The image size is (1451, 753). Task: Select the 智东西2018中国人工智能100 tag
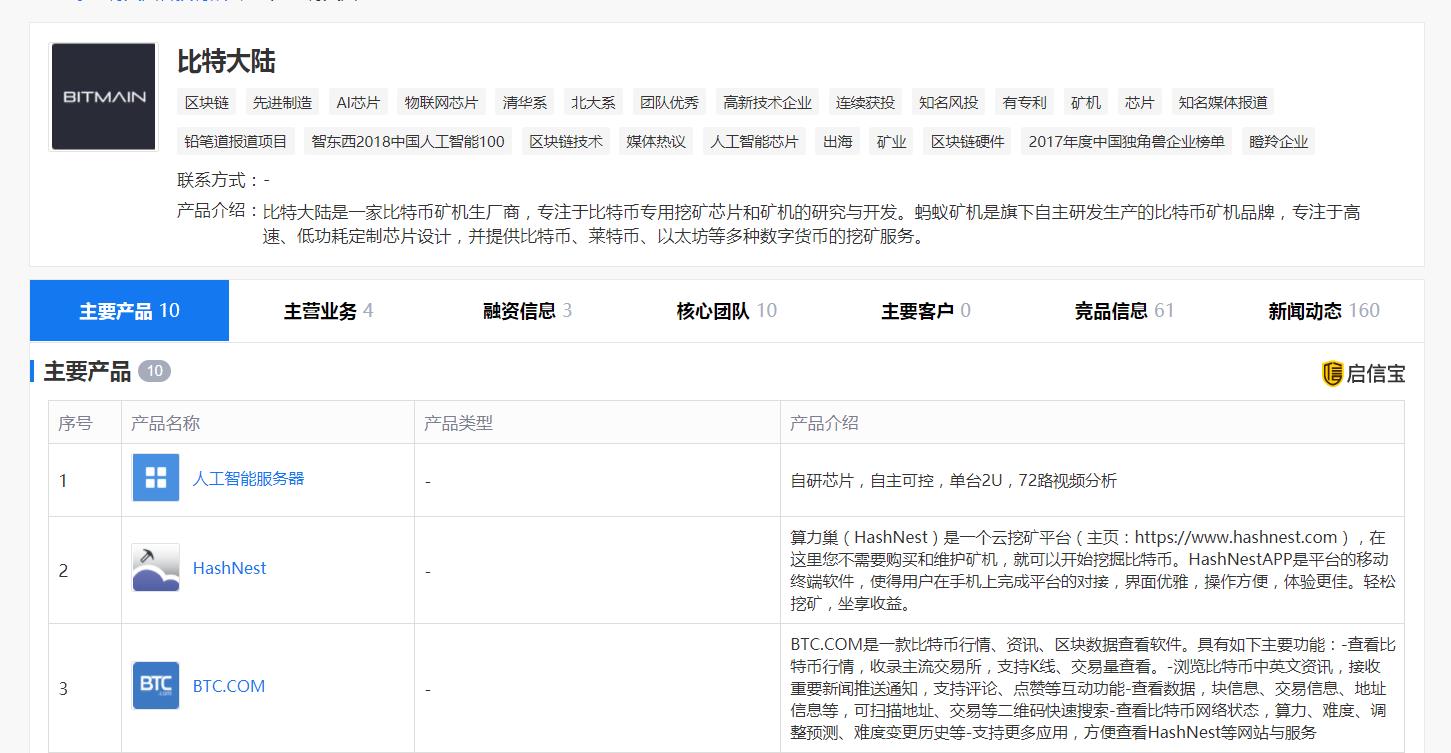(408, 141)
